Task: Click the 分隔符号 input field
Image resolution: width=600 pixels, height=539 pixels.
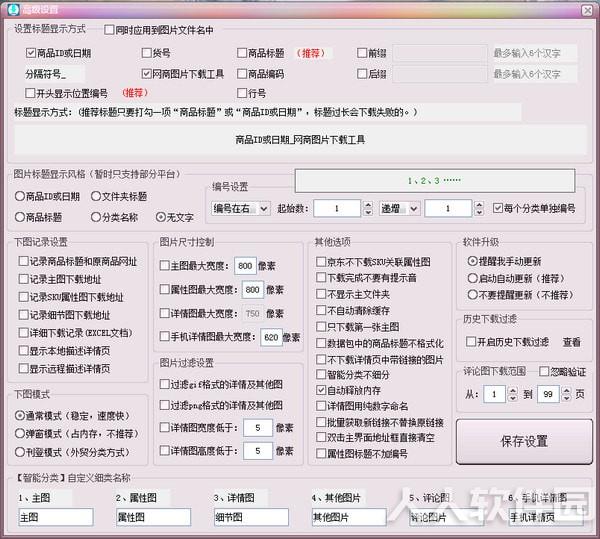Action: pos(54,74)
